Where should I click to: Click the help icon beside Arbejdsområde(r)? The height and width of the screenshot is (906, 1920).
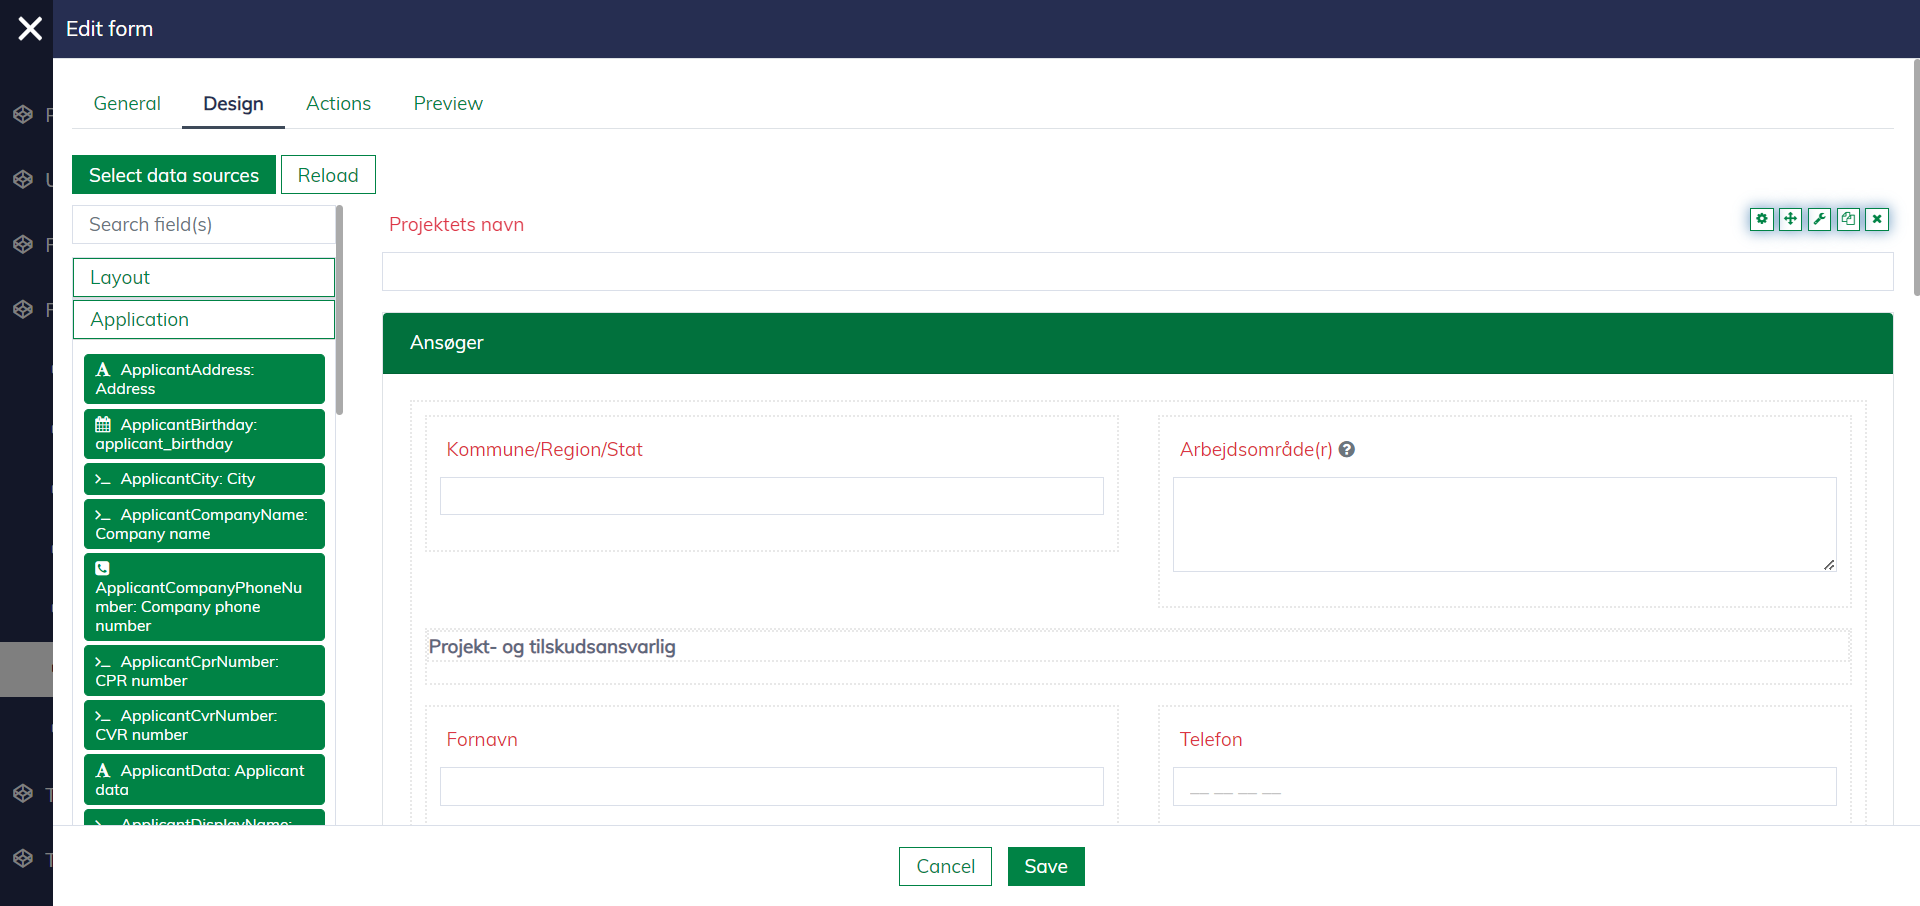click(x=1347, y=450)
